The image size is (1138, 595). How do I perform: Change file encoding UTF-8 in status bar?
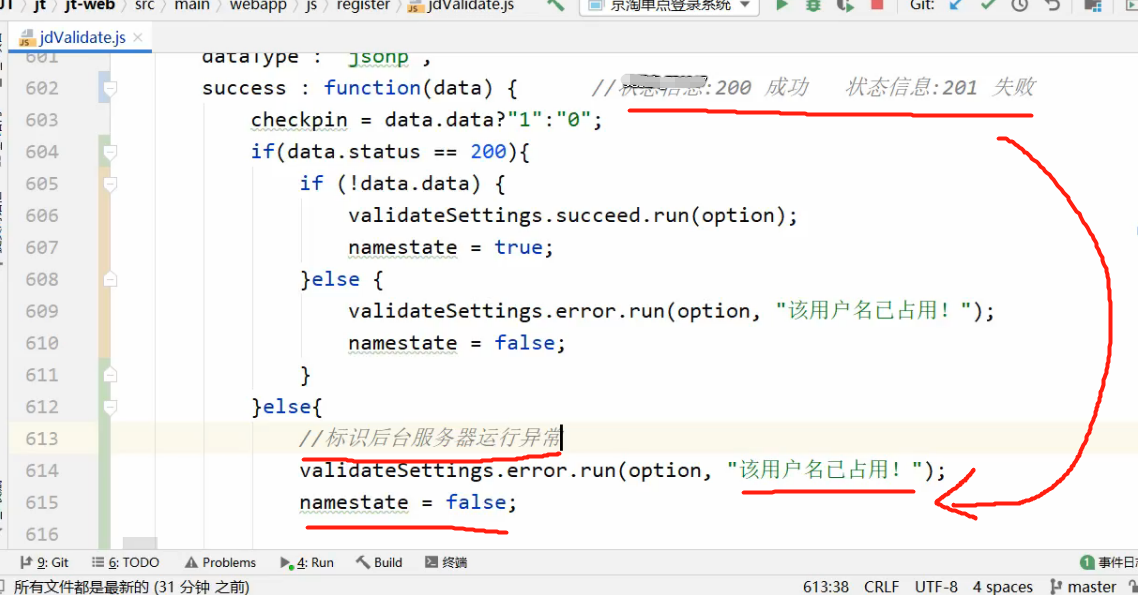click(x=936, y=586)
